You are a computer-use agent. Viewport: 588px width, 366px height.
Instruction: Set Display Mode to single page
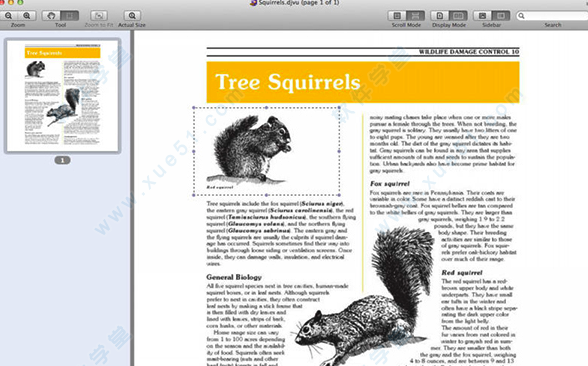(x=440, y=15)
